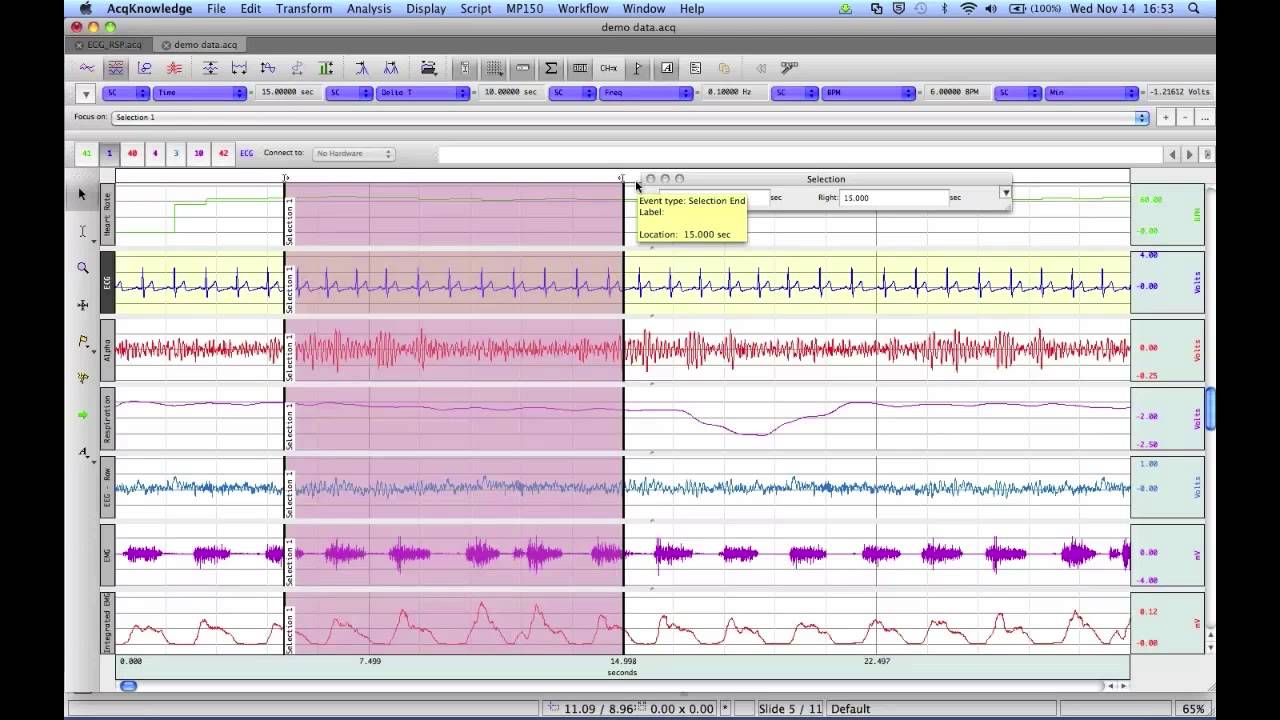The width and height of the screenshot is (1280, 720).
Task: Open the Analysis menu
Action: (369, 9)
